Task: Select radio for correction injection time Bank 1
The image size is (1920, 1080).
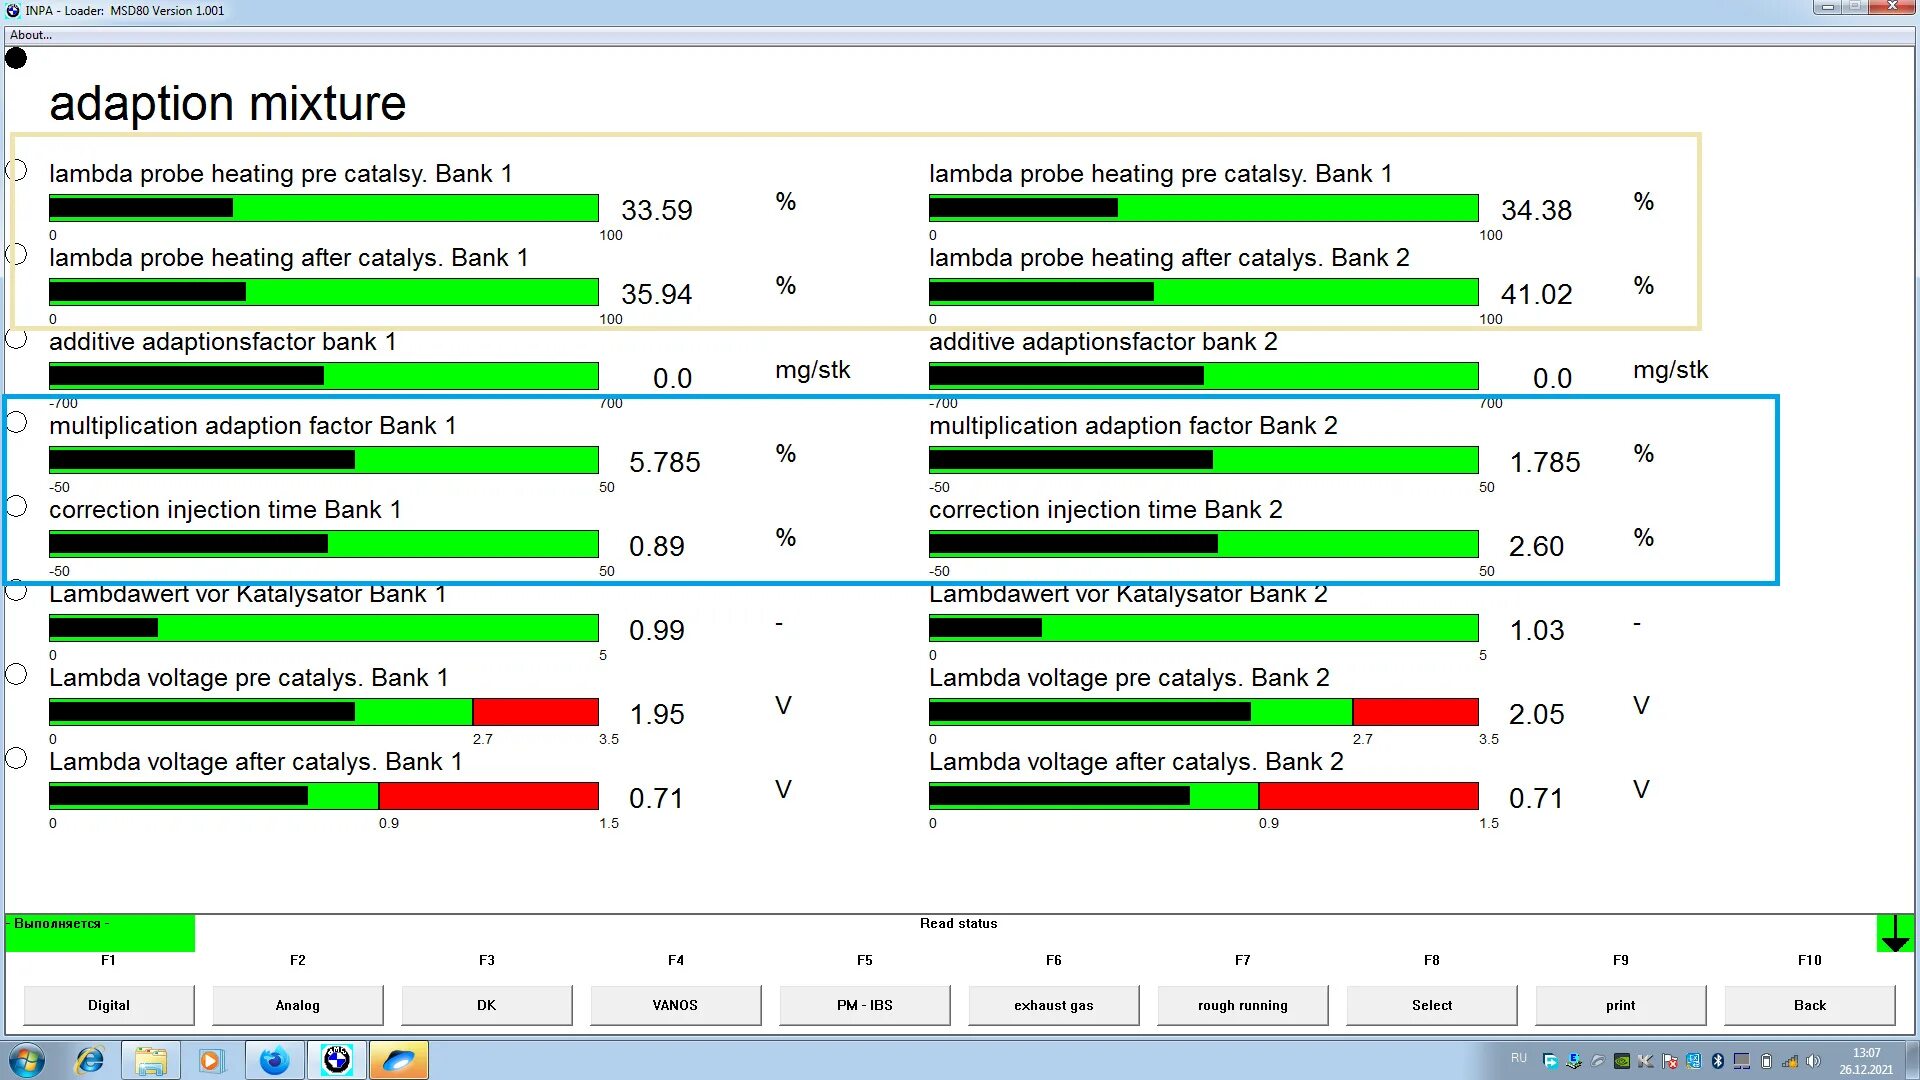Action: click(x=17, y=506)
